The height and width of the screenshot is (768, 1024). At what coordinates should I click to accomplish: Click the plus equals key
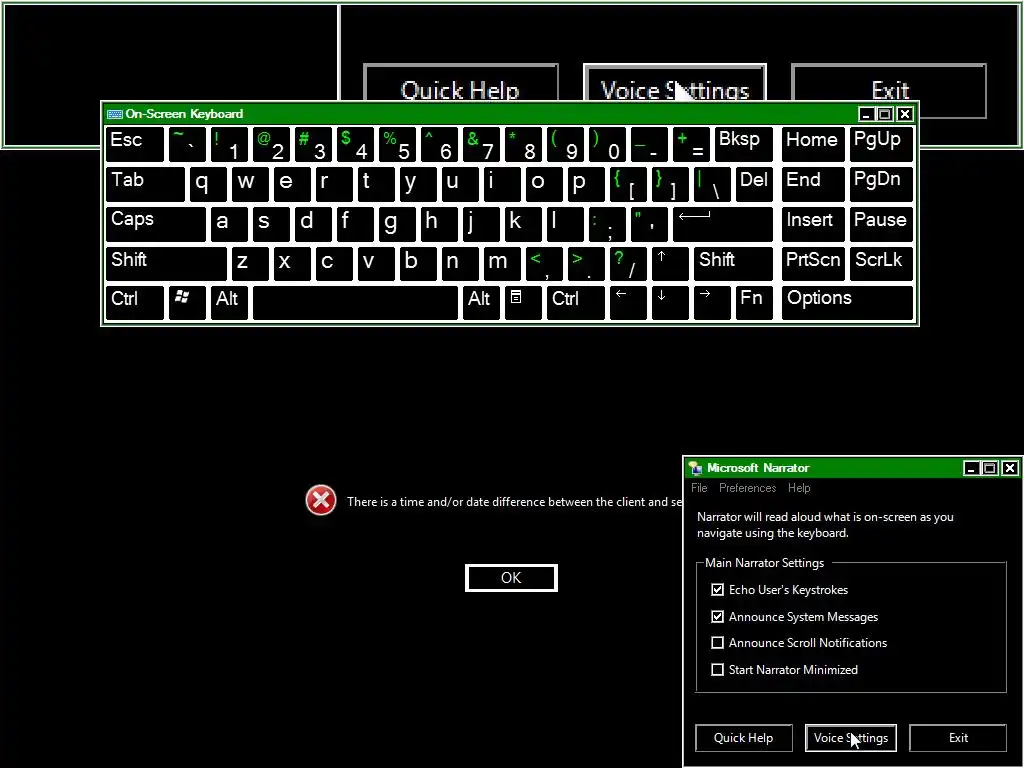point(691,144)
